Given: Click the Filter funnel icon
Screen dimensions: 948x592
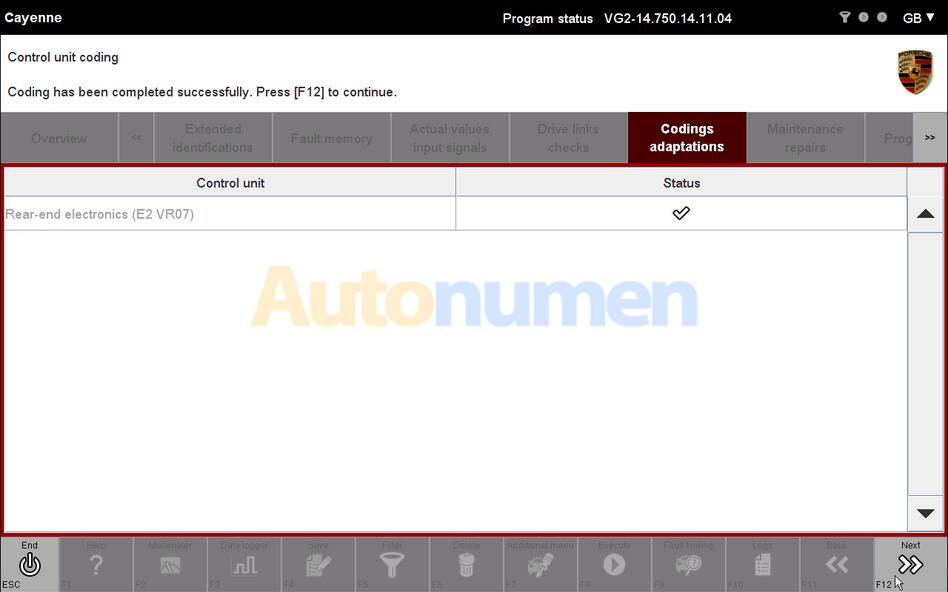Looking at the screenshot, I should (x=392, y=565).
